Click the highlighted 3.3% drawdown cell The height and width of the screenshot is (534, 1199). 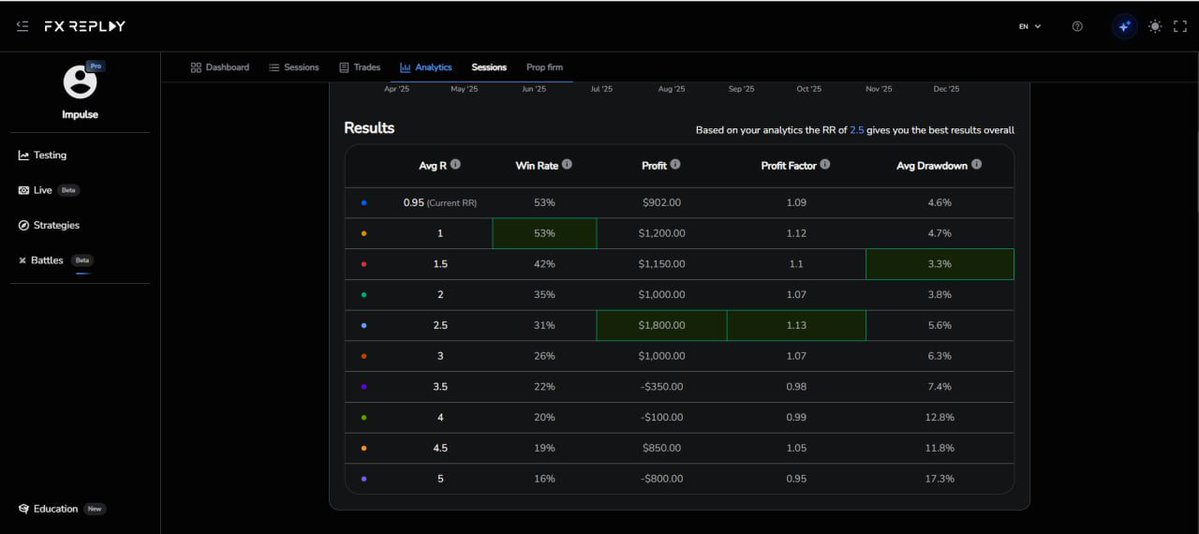[940, 264]
